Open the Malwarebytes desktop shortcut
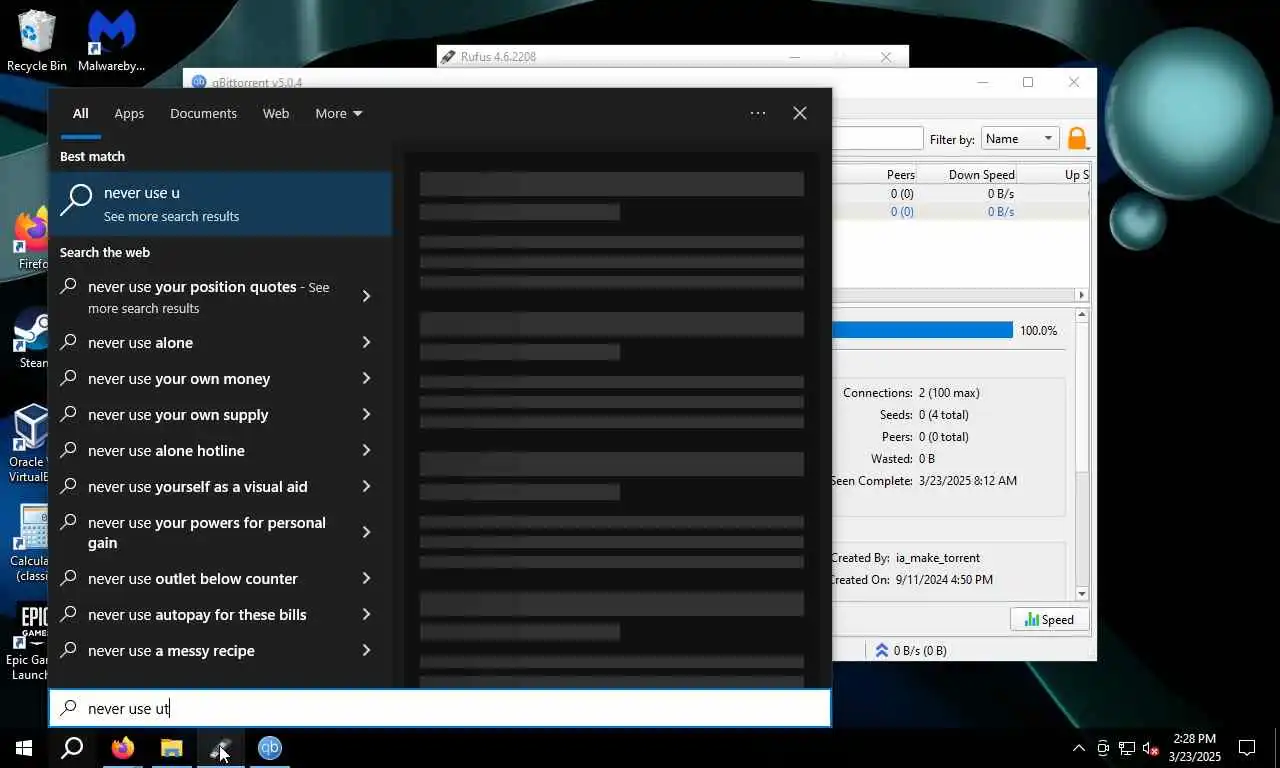The image size is (1280, 768). (111, 41)
